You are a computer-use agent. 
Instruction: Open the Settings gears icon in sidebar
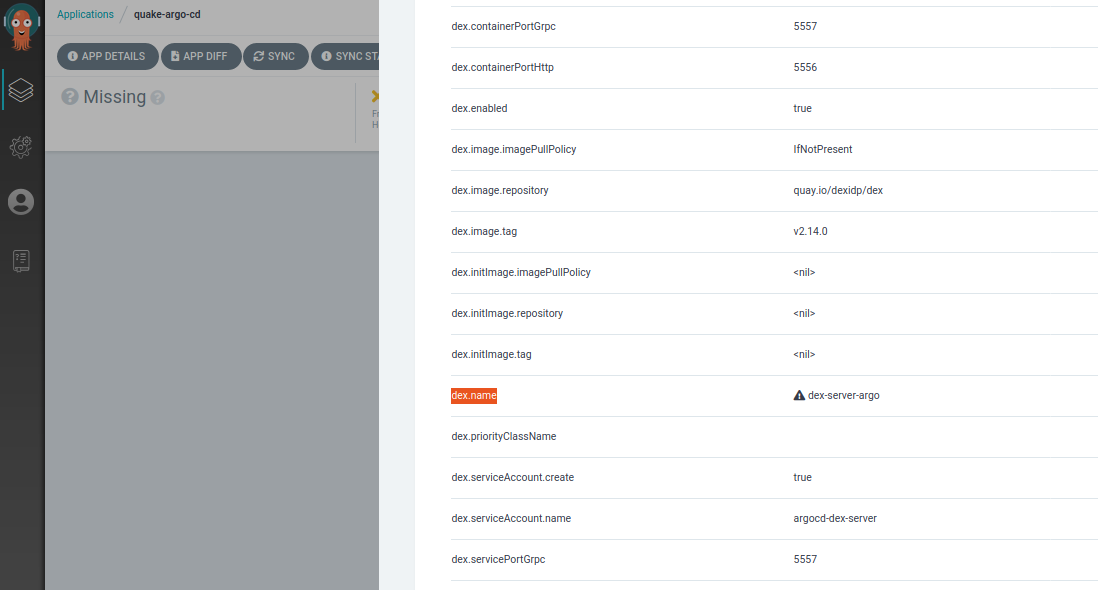point(21,146)
